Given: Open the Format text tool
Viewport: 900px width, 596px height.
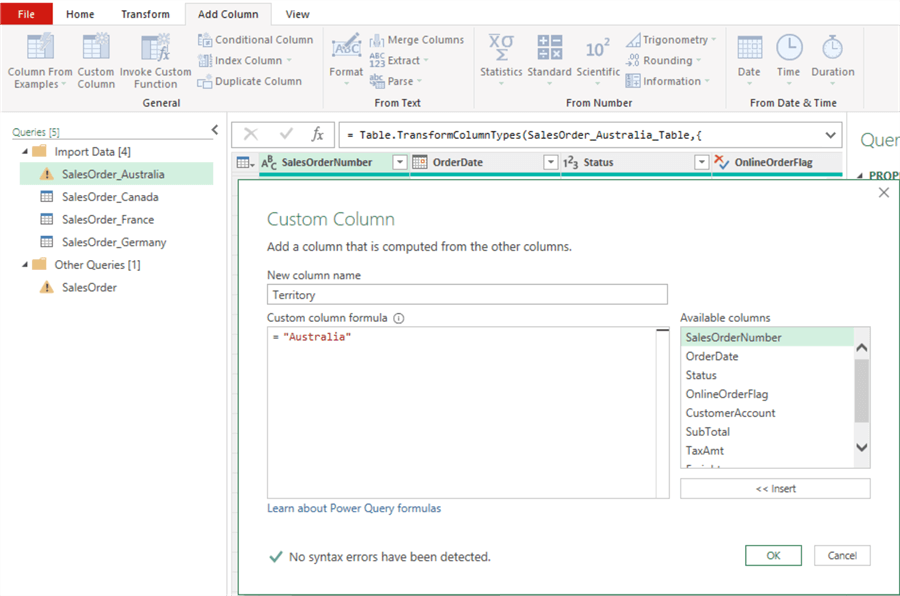Looking at the screenshot, I should point(346,60).
